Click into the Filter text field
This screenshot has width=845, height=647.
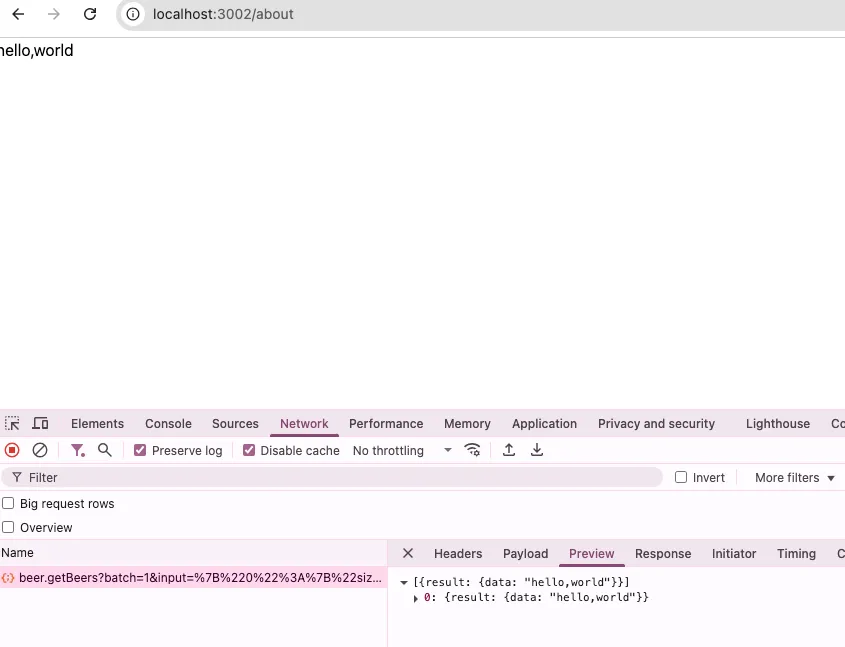[x=332, y=477]
